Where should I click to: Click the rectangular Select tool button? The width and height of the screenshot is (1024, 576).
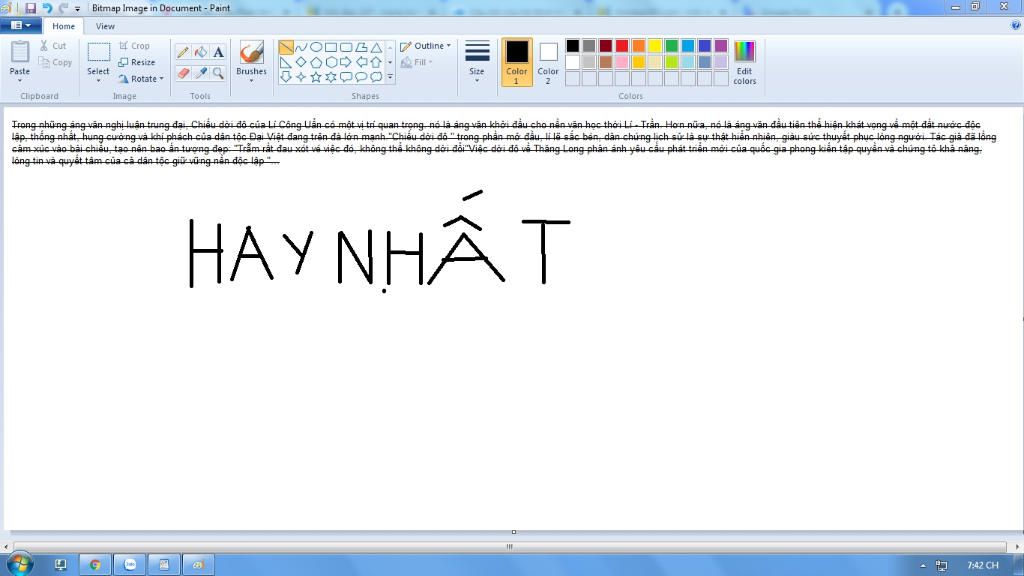[99, 53]
